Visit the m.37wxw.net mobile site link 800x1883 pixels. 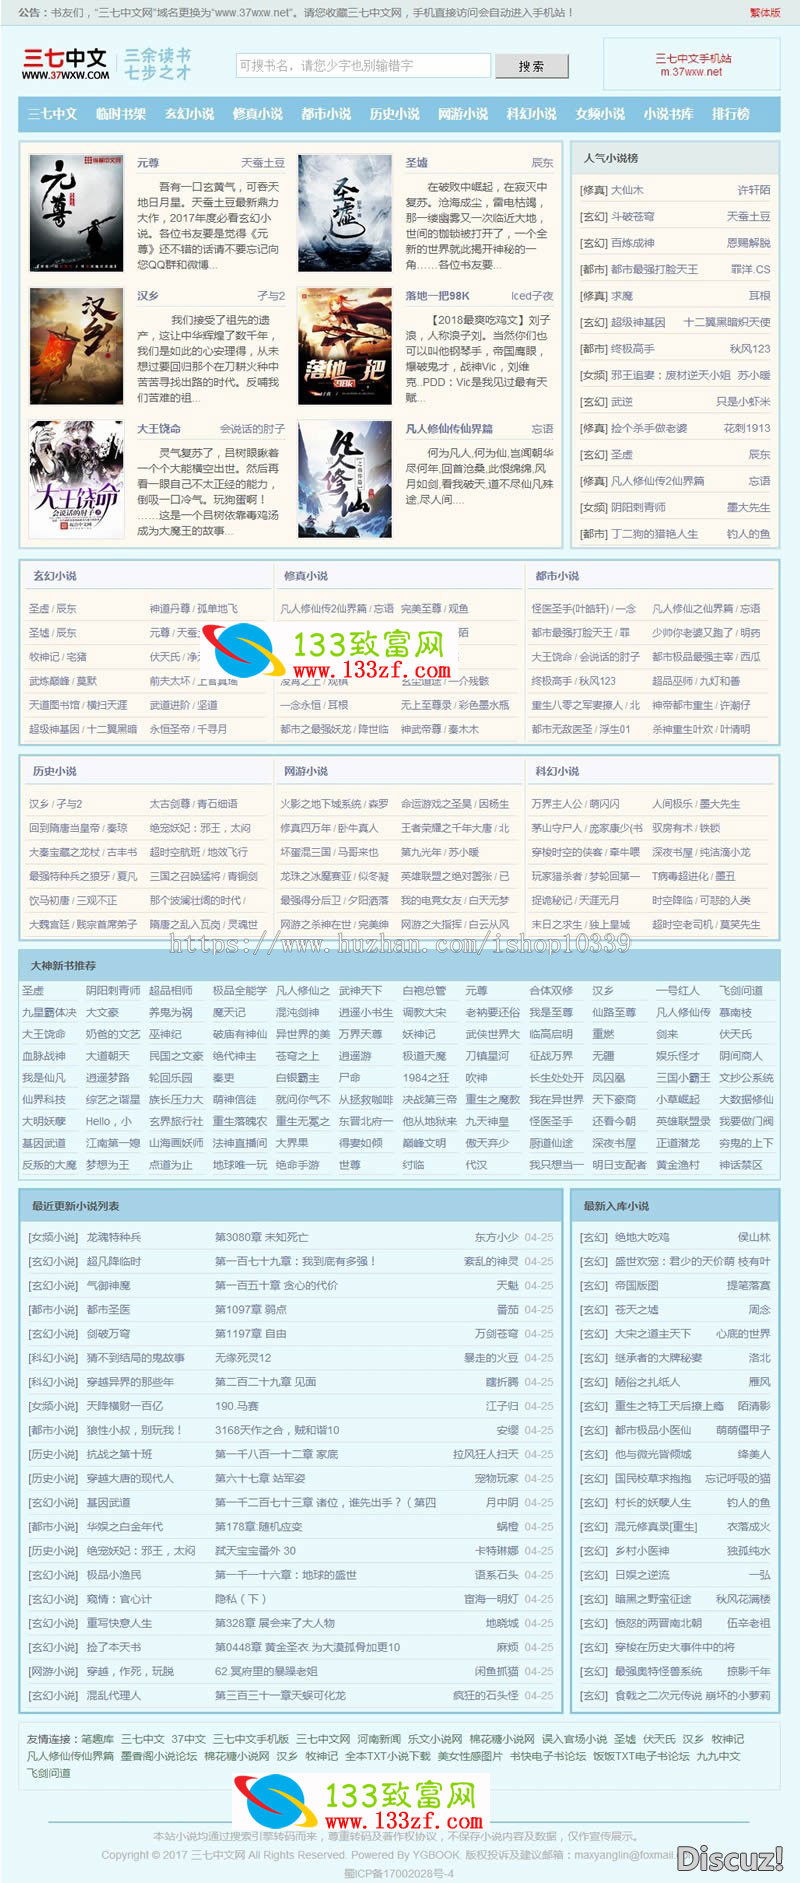coord(691,72)
